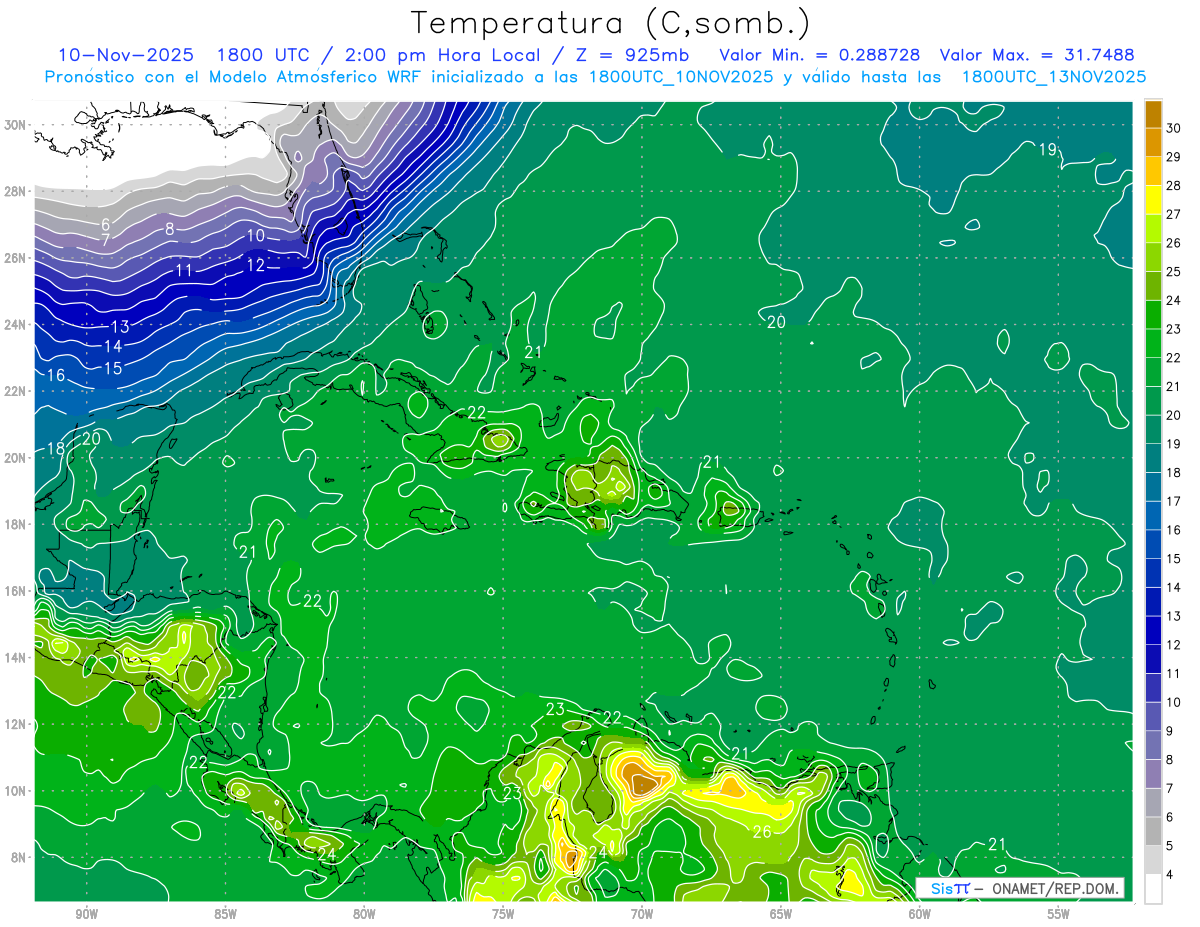
Task: Click the 10-Nov-2025 date text
Action: (128, 55)
